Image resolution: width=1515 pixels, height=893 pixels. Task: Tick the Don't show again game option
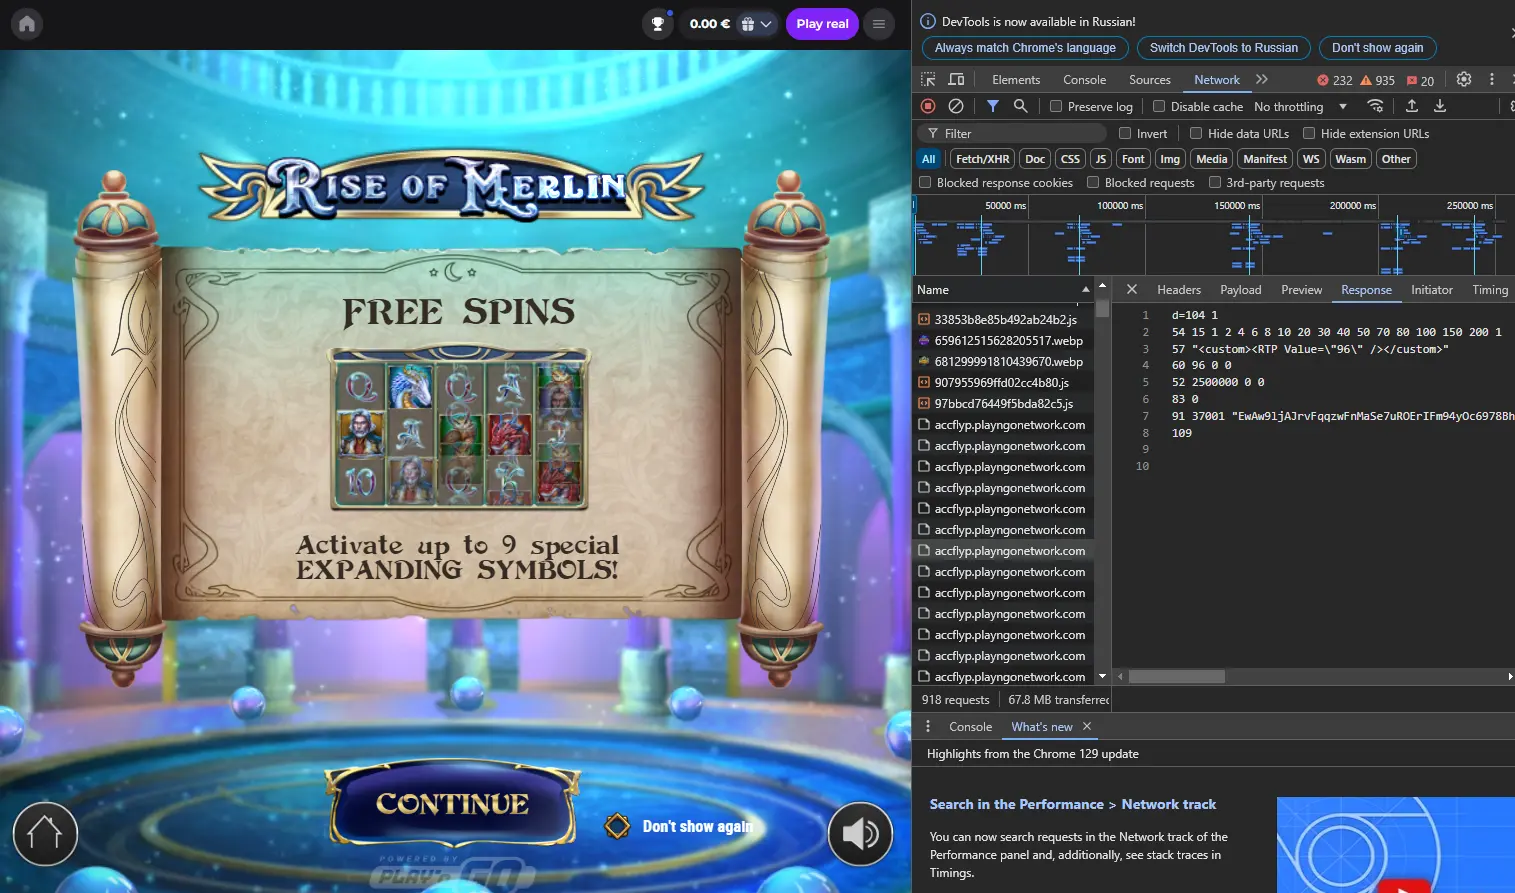[x=617, y=826]
